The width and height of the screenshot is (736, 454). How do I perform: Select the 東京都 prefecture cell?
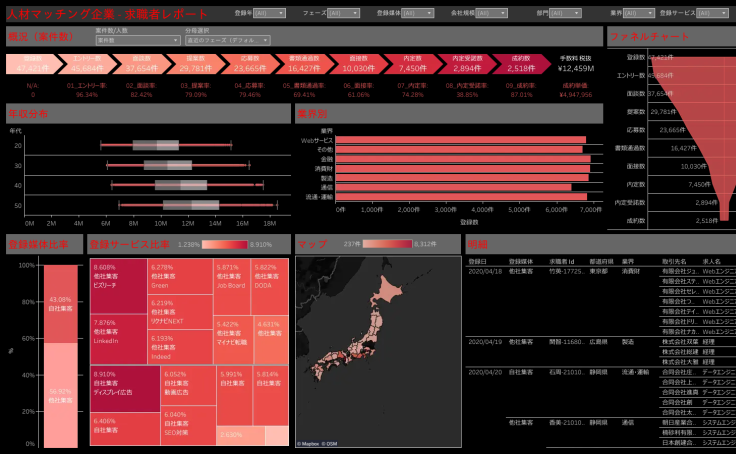pos(599,271)
